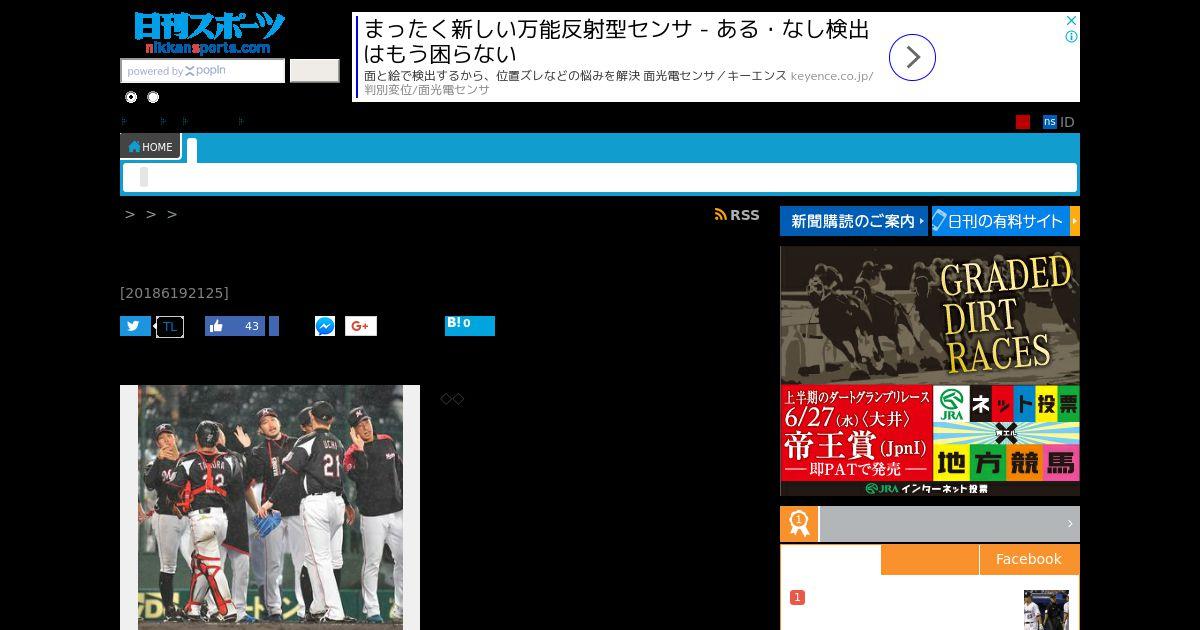Open the ranking item number 1
This screenshot has height=630, width=1200.
pyautogui.click(x=797, y=597)
